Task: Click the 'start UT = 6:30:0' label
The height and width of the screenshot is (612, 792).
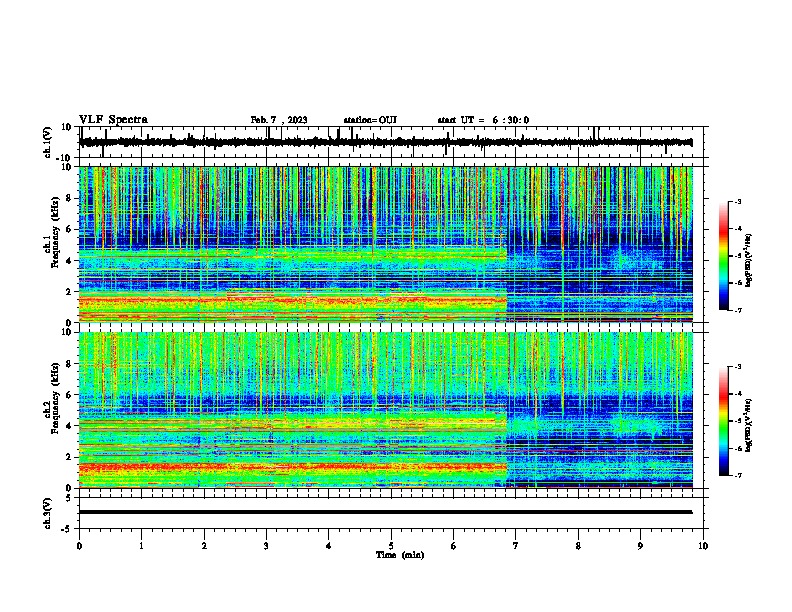Action: (x=483, y=120)
